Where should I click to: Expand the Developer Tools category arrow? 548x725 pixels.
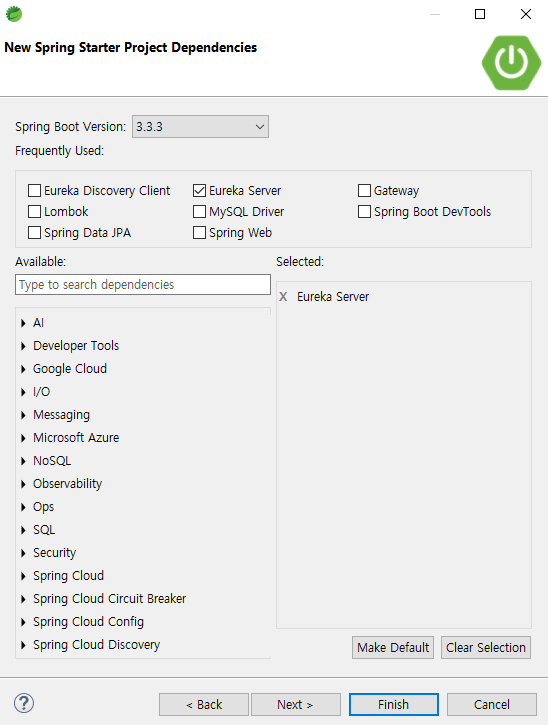pyautogui.click(x=23, y=346)
